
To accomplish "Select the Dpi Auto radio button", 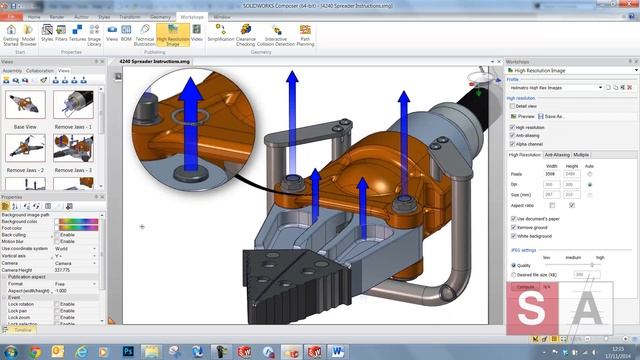I will point(589,184).
